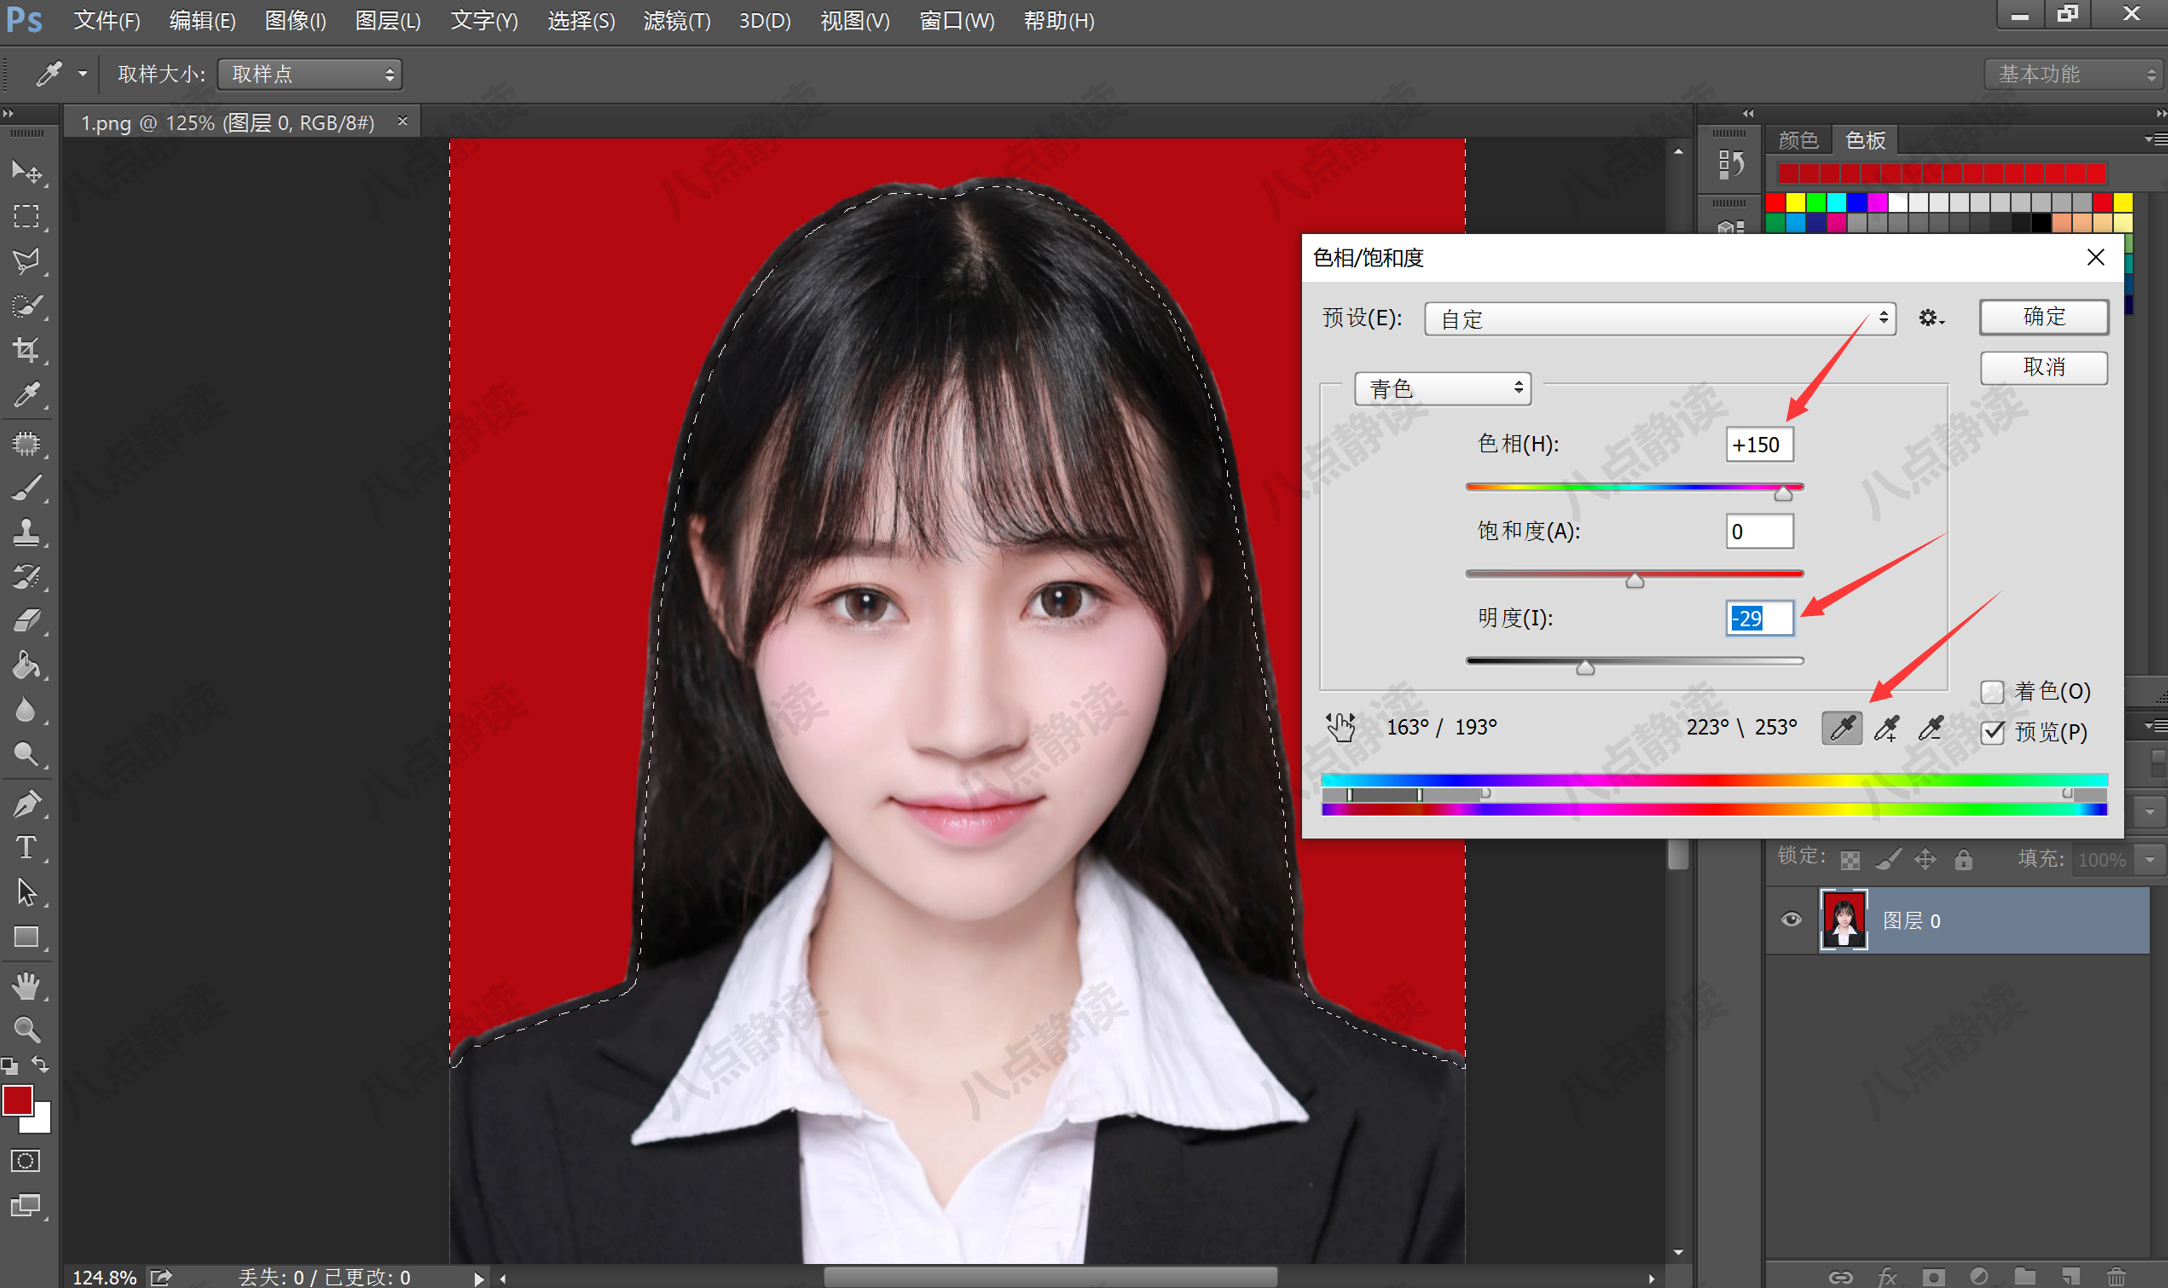Screen dimensions: 2168x1288
Task: Select the Crop tool
Action: 27,349
